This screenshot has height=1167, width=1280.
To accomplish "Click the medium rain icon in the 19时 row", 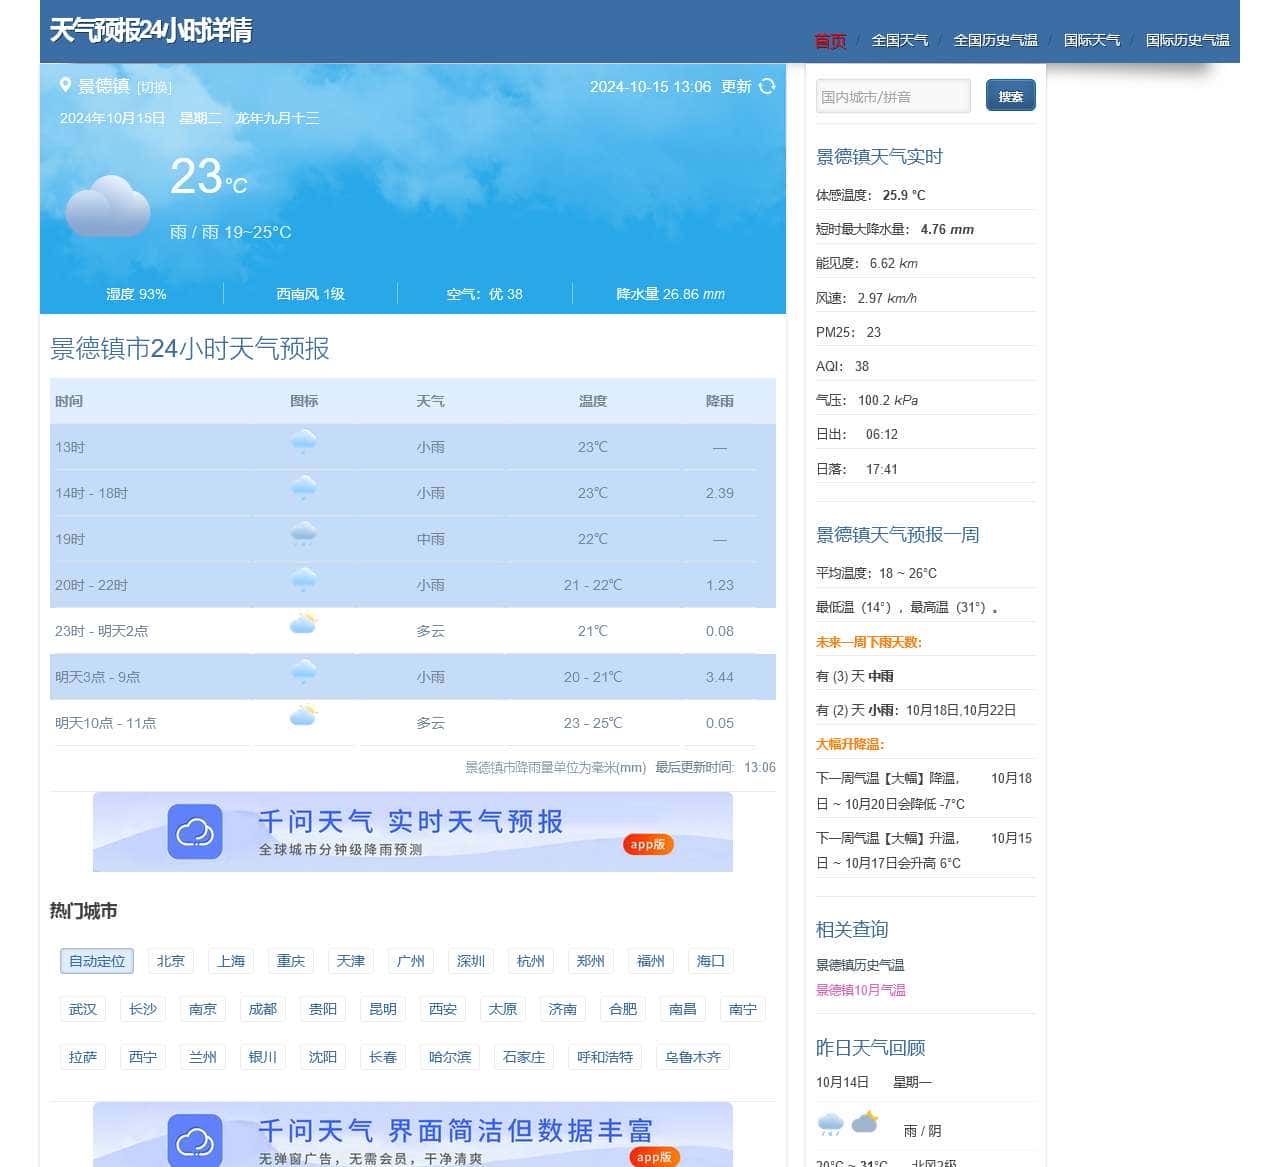I will click(303, 534).
